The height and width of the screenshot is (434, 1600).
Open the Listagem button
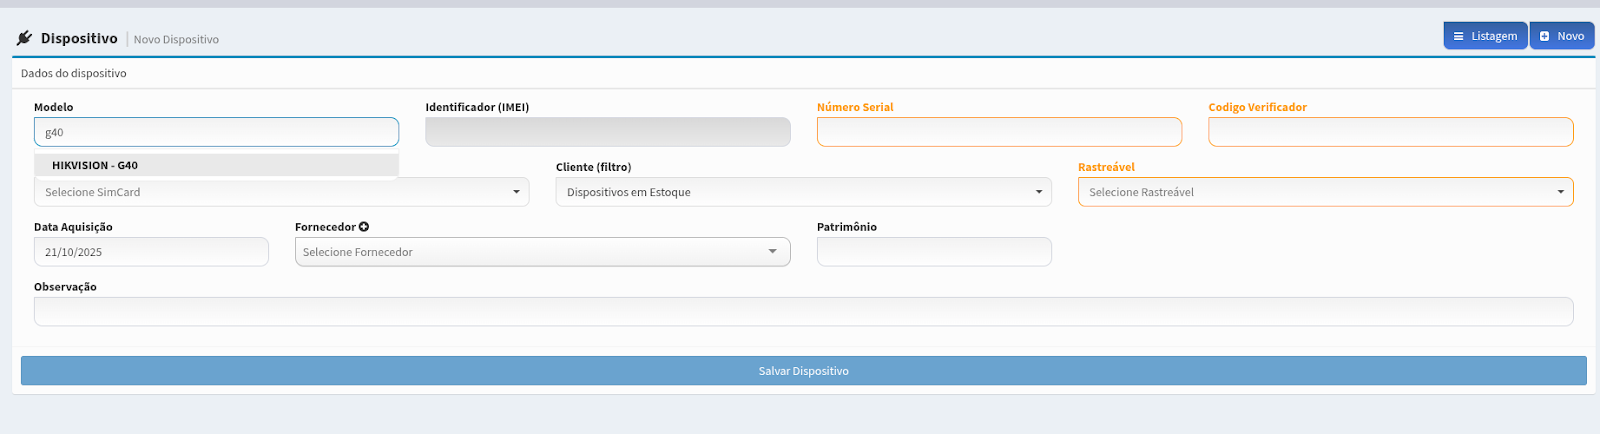coord(1485,36)
